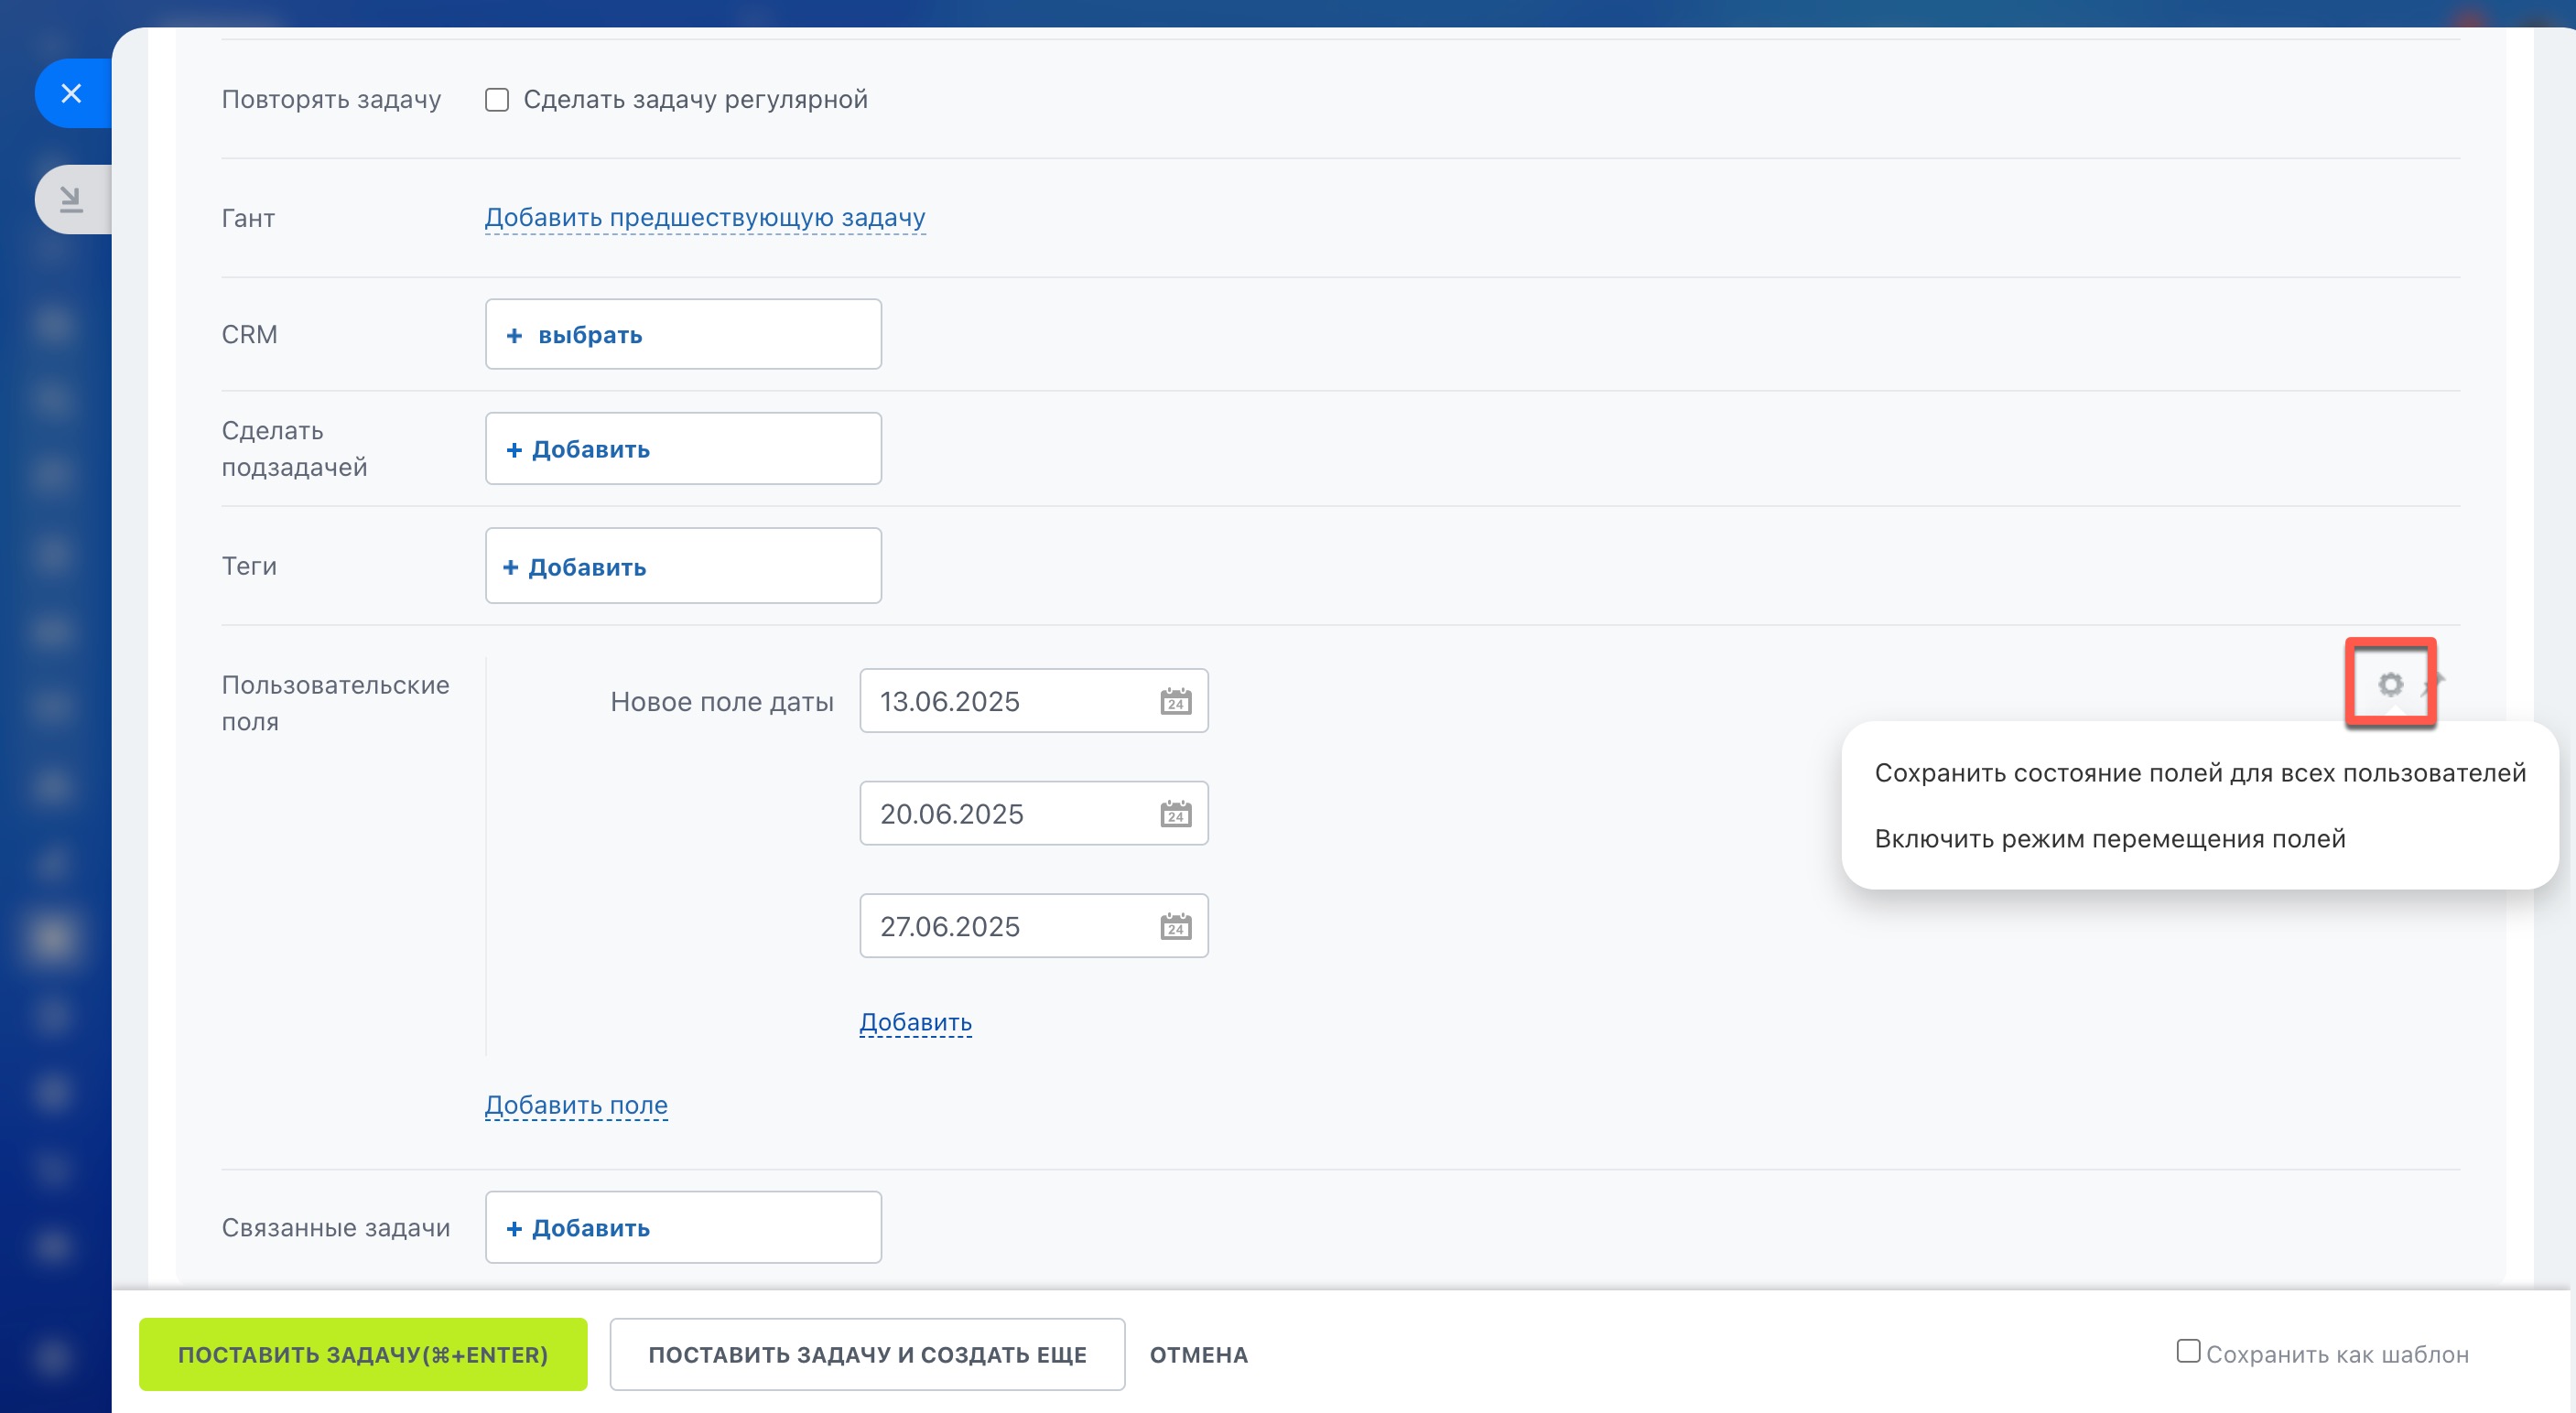Open calendar picker for 13.06.2025 date
The image size is (2576, 1413).
[1175, 701]
